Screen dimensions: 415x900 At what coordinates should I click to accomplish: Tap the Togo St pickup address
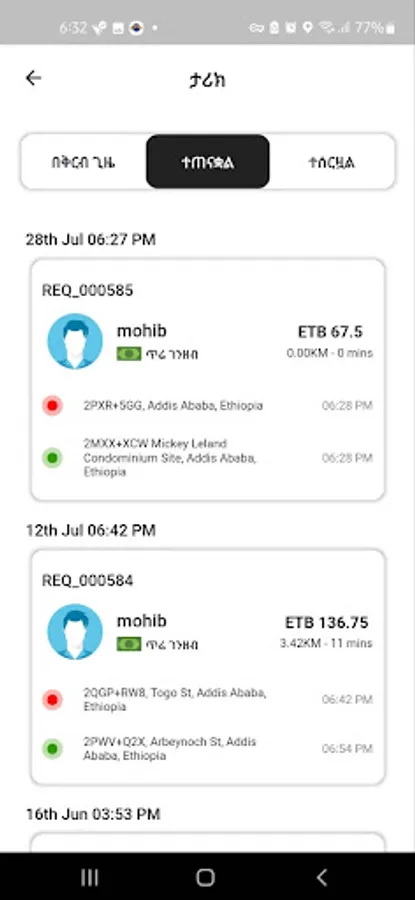[x=174, y=700]
